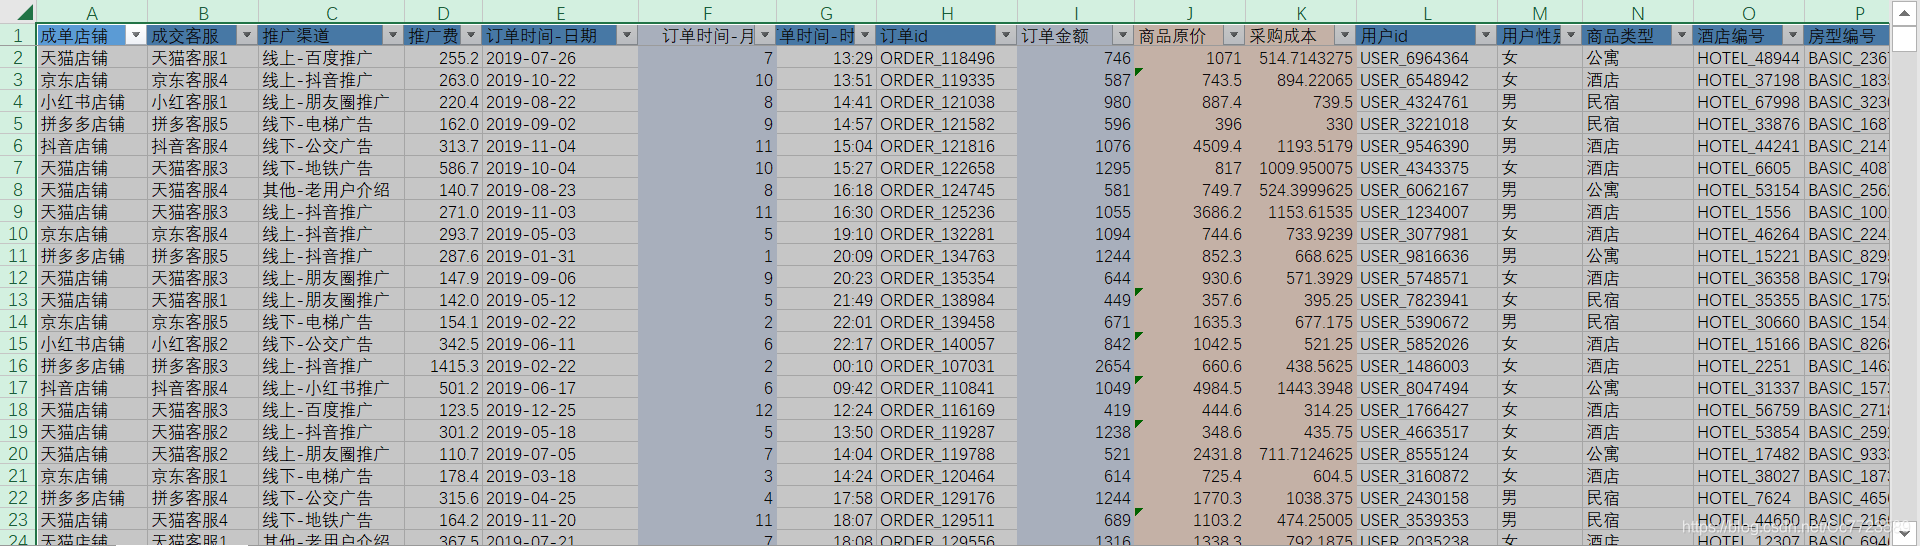The image size is (1920, 546).
Task: Open the 商品原价 filter dropdown
Action: pos(1234,36)
